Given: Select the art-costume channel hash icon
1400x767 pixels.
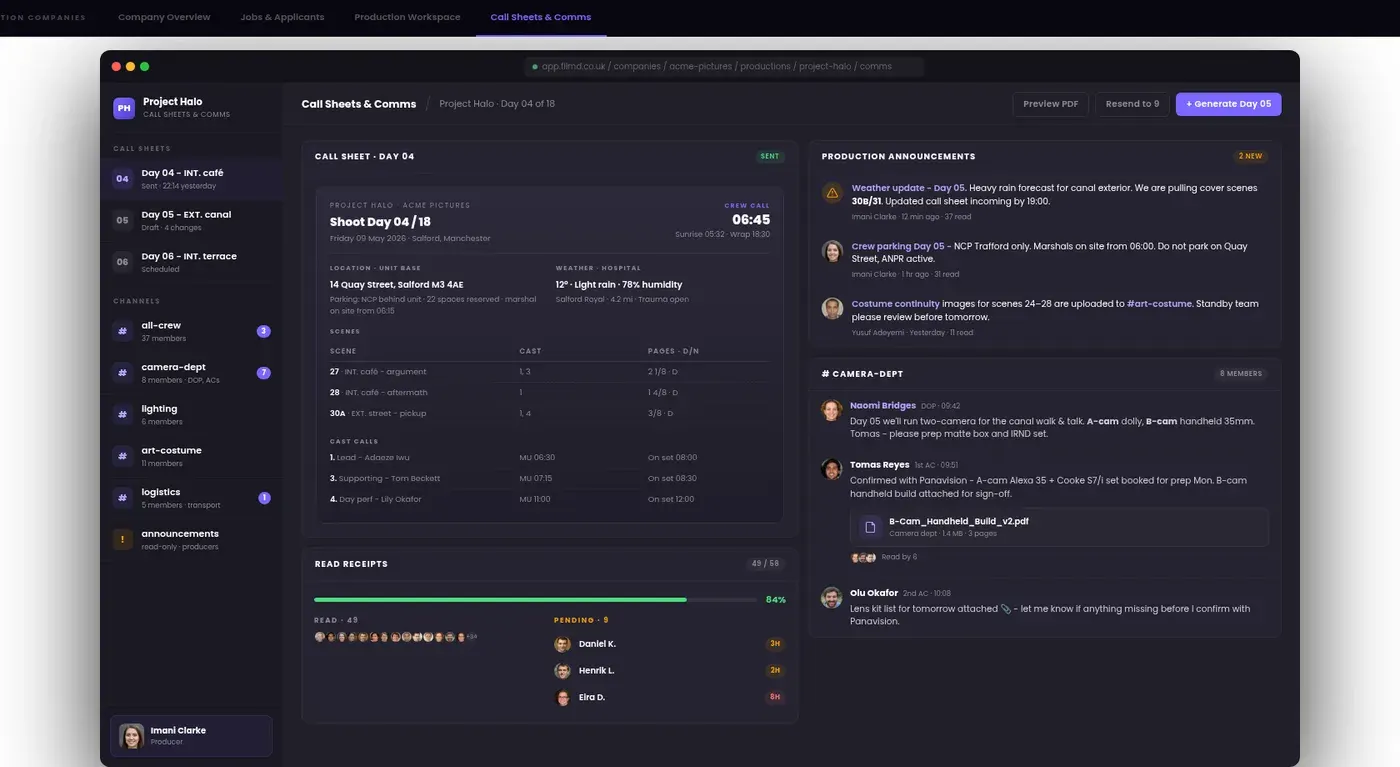Looking at the screenshot, I should tap(122, 456).
